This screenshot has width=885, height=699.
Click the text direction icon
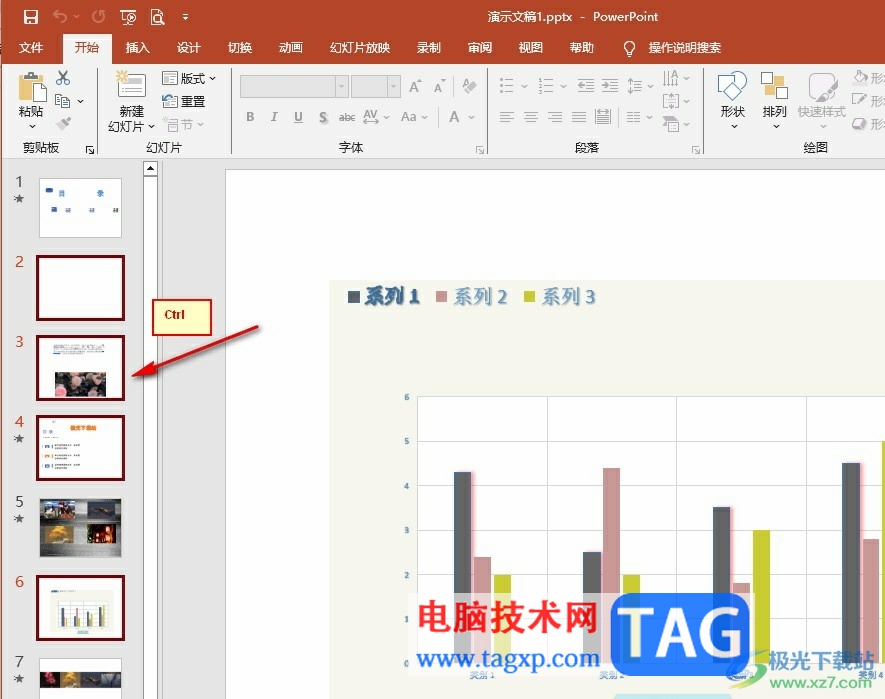point(671,78)
